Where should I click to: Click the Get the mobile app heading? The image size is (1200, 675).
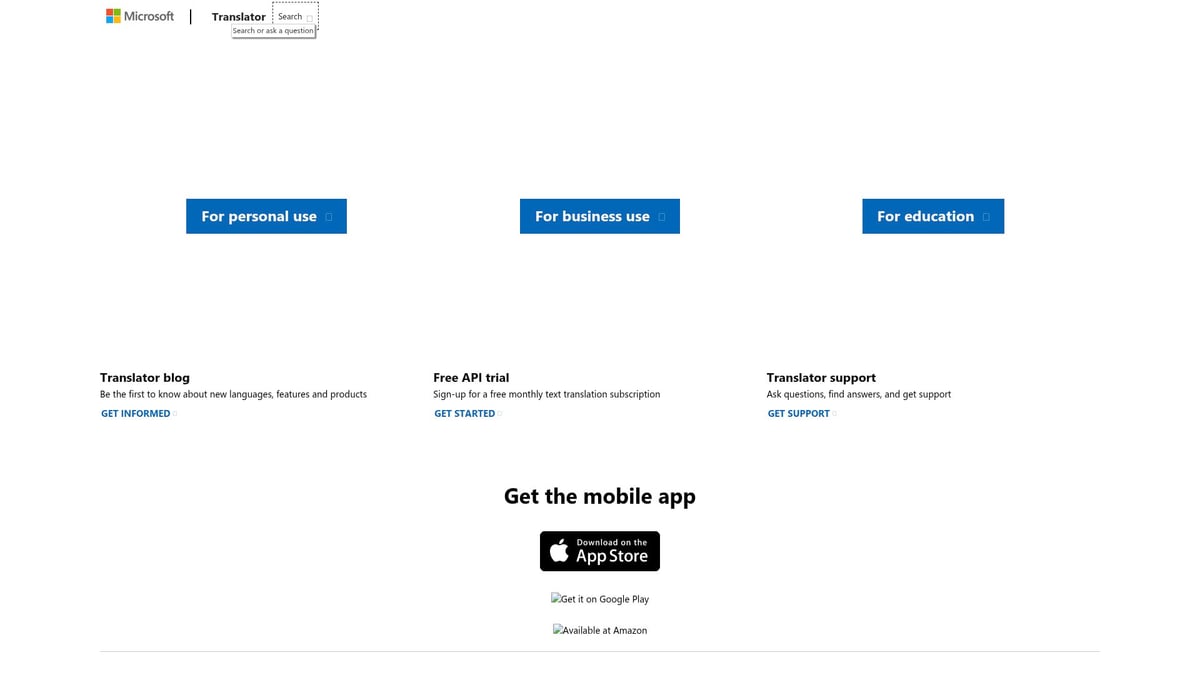[x=599, y=495]
